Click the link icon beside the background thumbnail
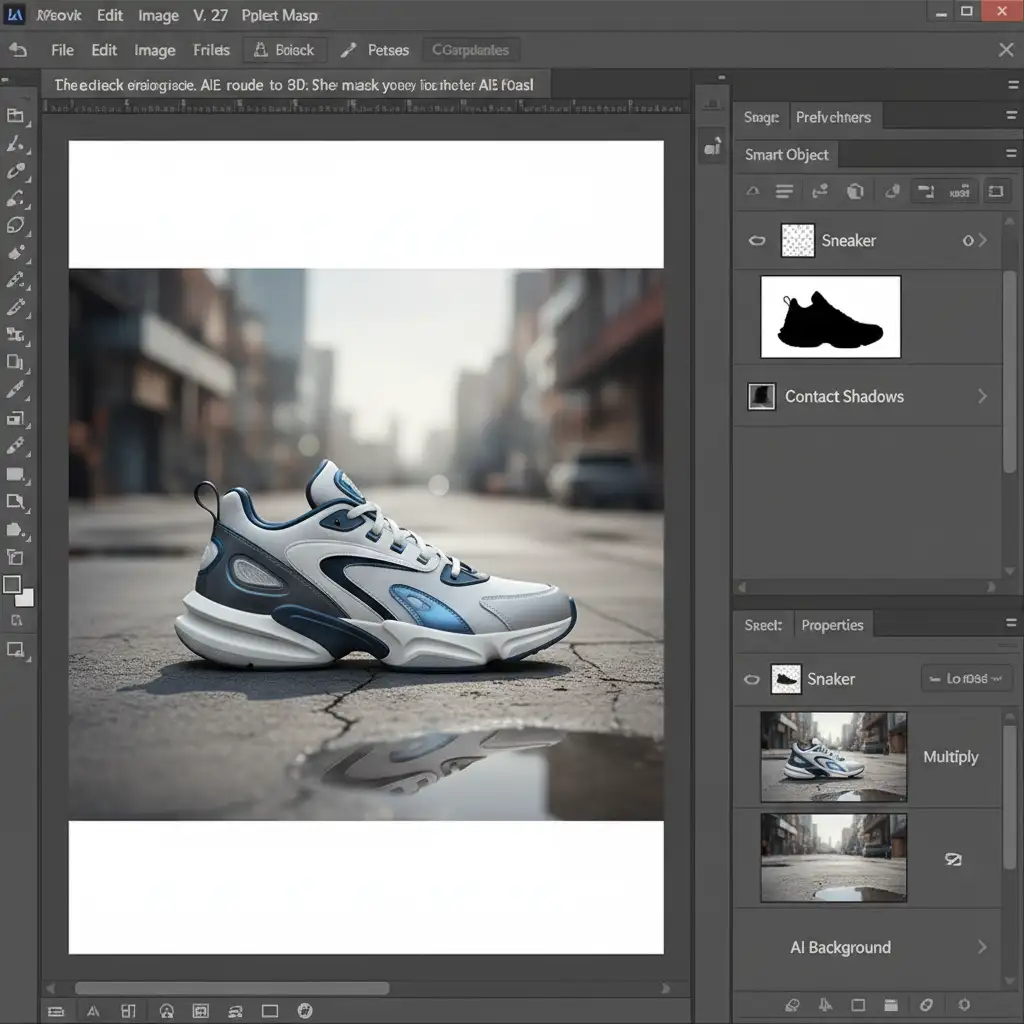The width and height of the screenshot is (1024, 1024). (x=953, y=859)
